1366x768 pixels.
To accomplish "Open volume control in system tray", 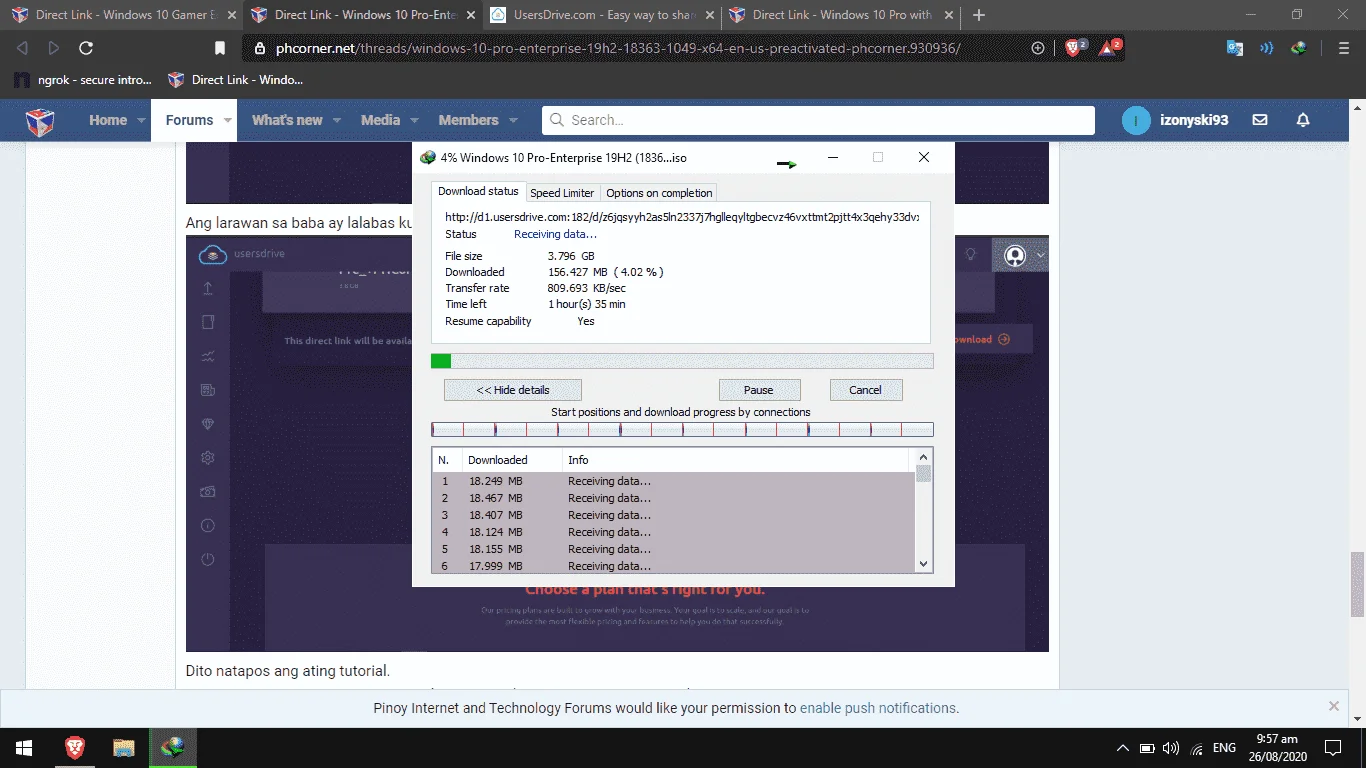I will click(x=1171, y=748).
